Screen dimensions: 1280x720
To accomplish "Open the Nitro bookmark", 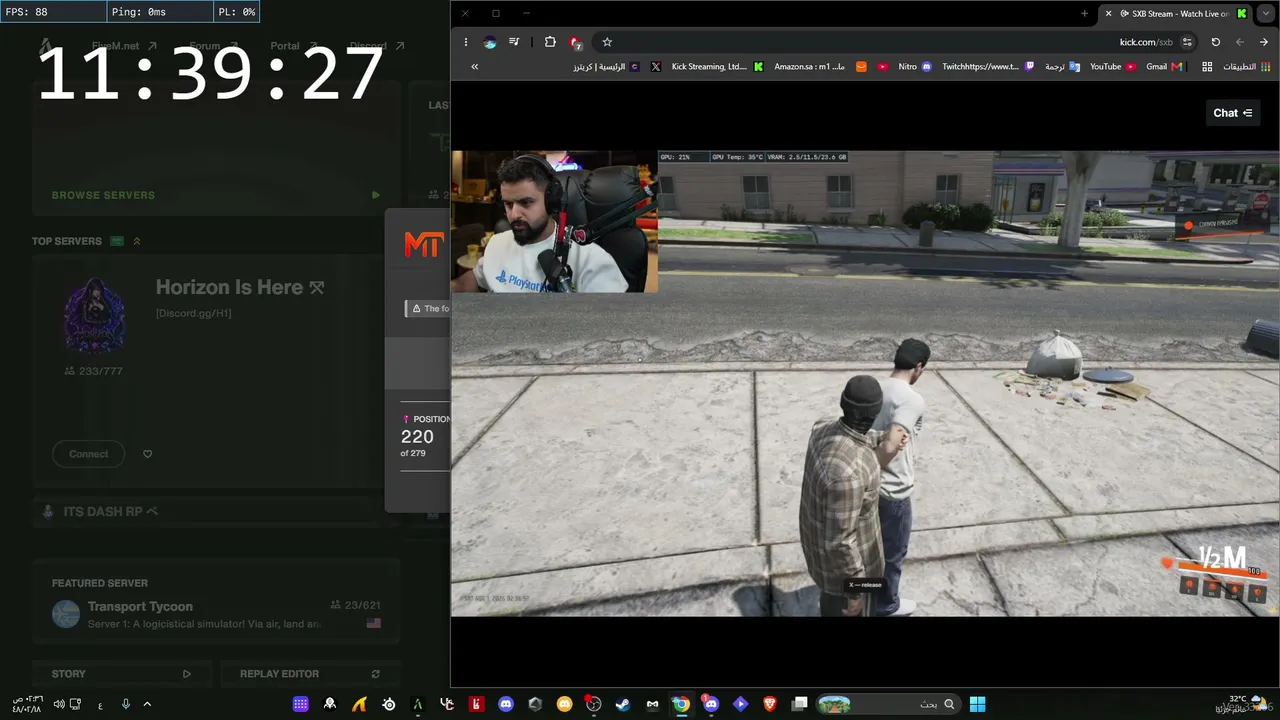I will pyautogui.click(x=915, y=67).
